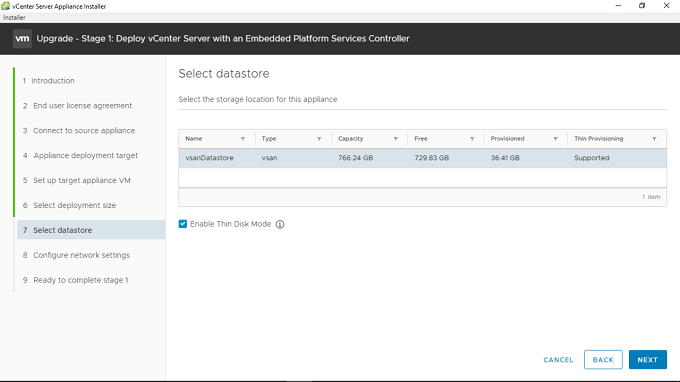Open Configure network settings step
The width and height of the screenshot is (680, 382).
[x=76, y=255]
